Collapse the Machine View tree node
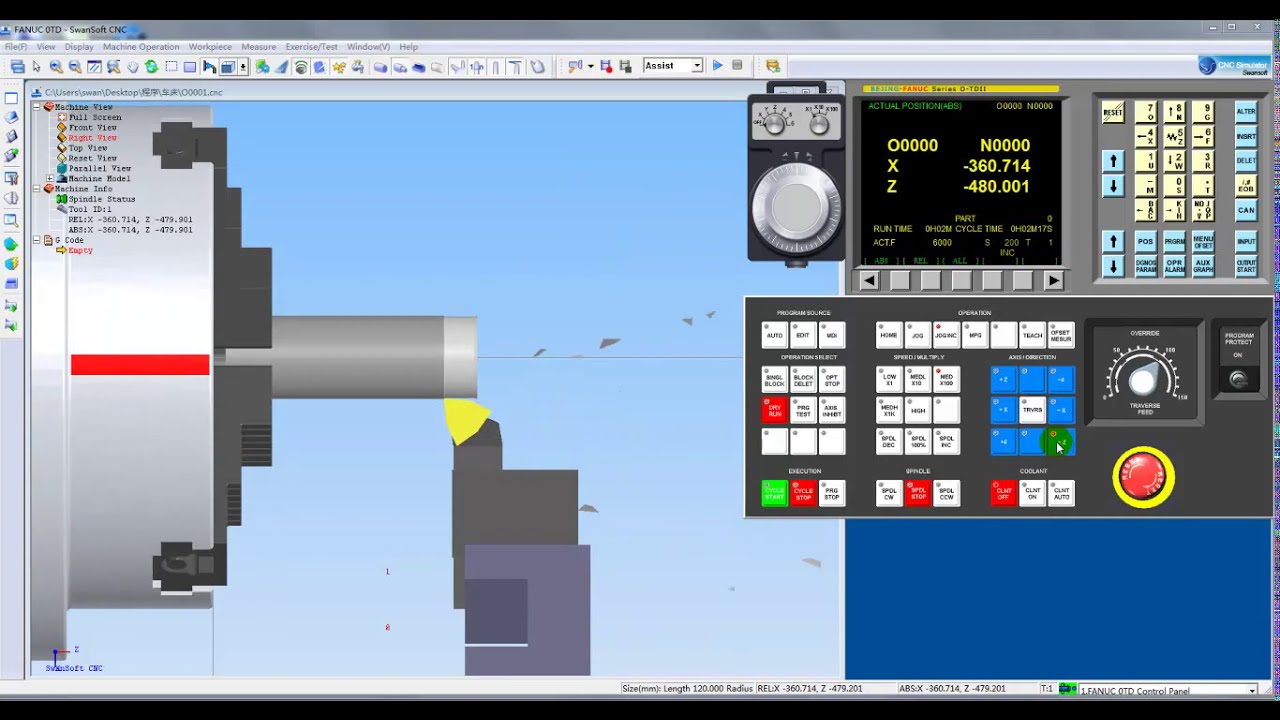Viewport: 1280px width, 720px height. (x=37, y=107)
